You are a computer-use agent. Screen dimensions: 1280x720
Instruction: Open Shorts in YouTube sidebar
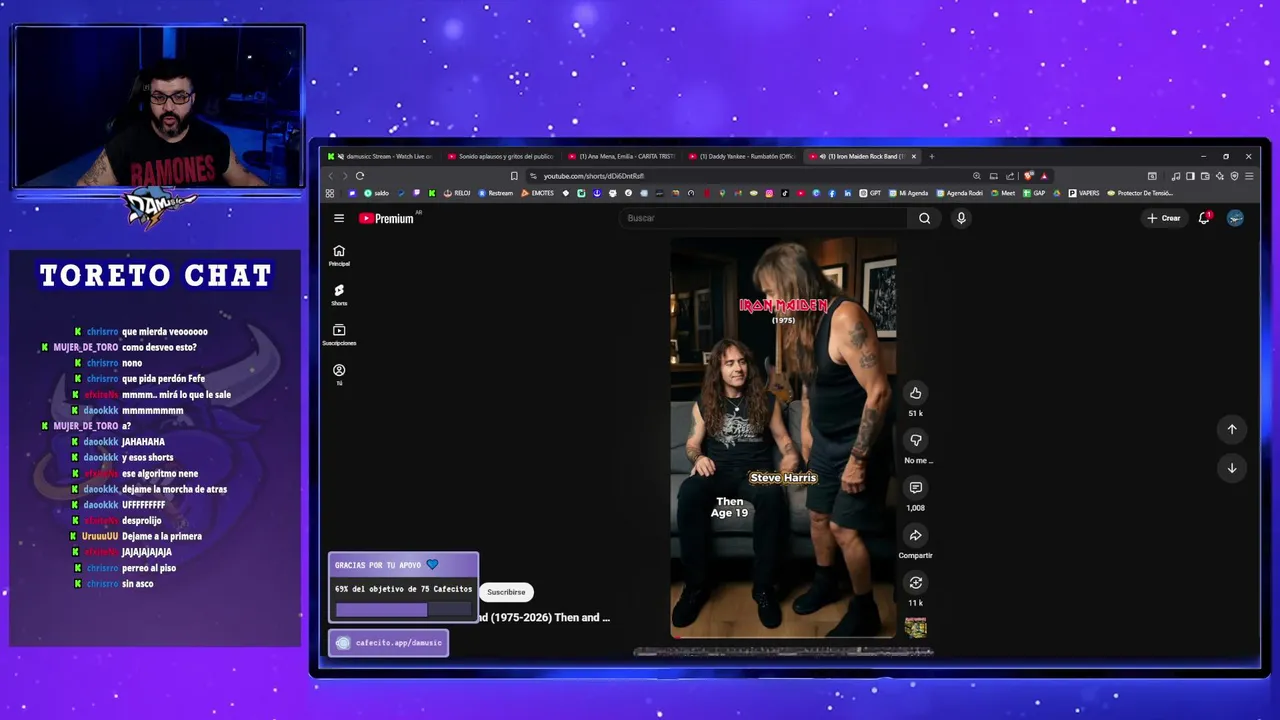339,295
